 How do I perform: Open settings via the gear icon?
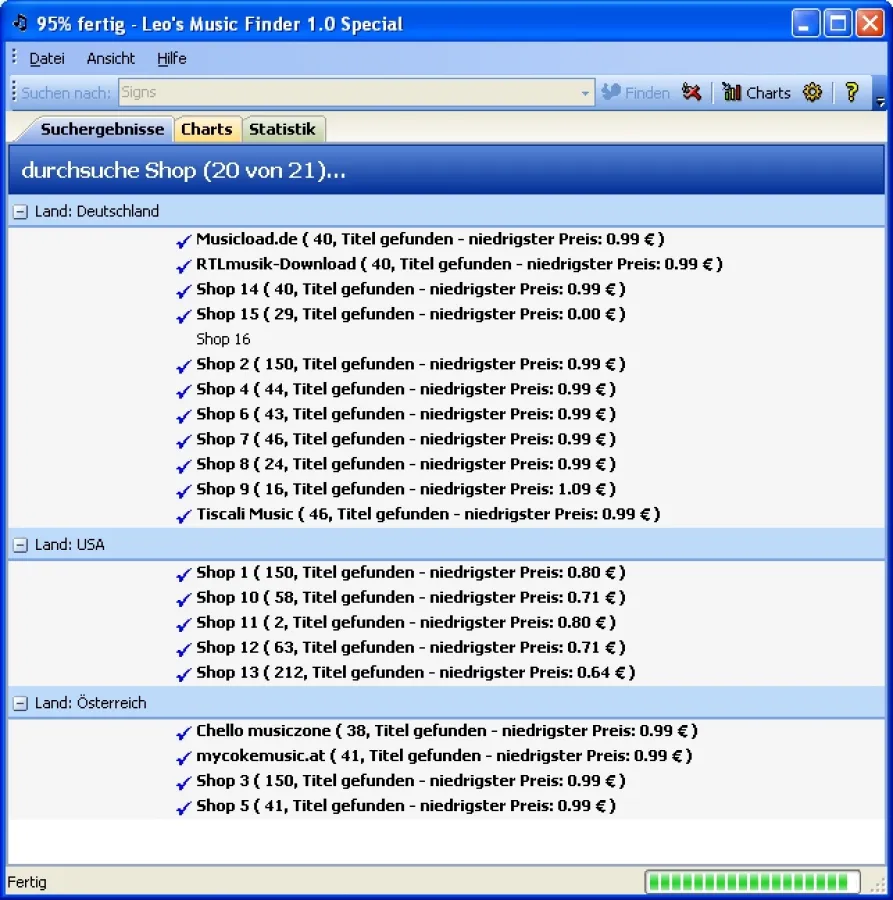(812, 93)
